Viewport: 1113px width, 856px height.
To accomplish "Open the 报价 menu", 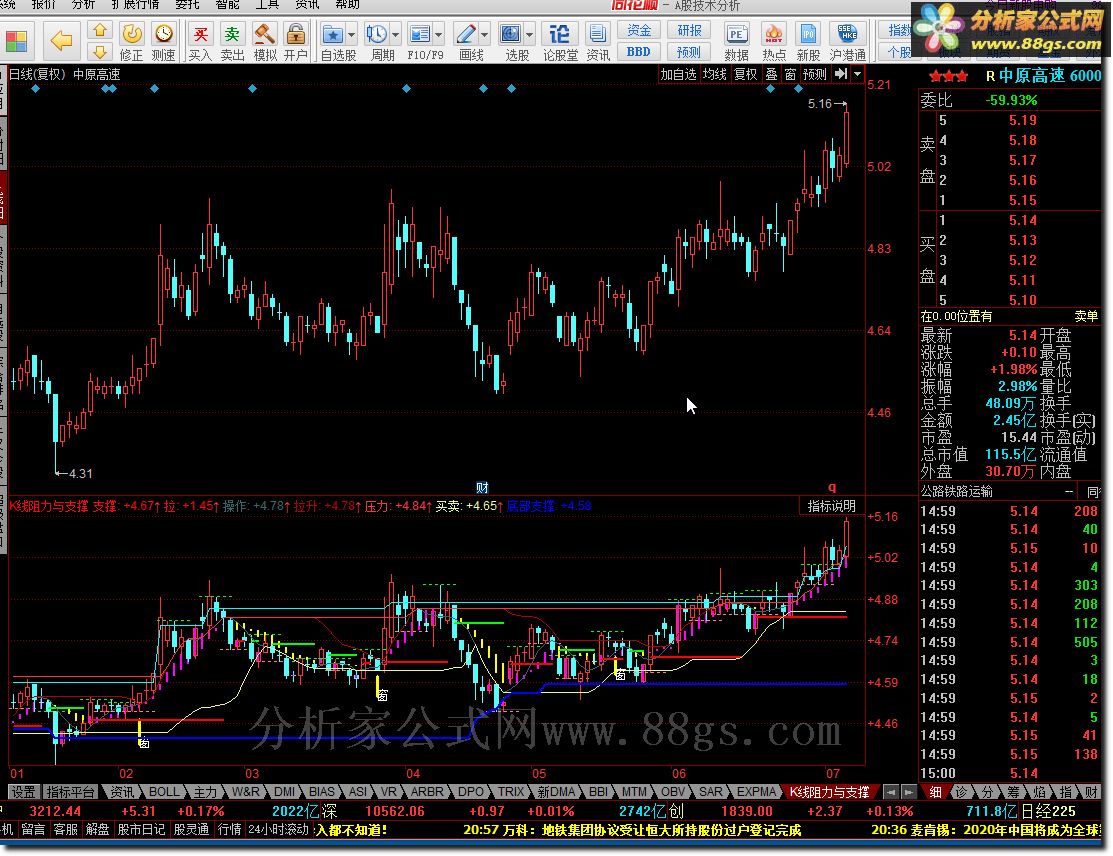I will (44, 5).
